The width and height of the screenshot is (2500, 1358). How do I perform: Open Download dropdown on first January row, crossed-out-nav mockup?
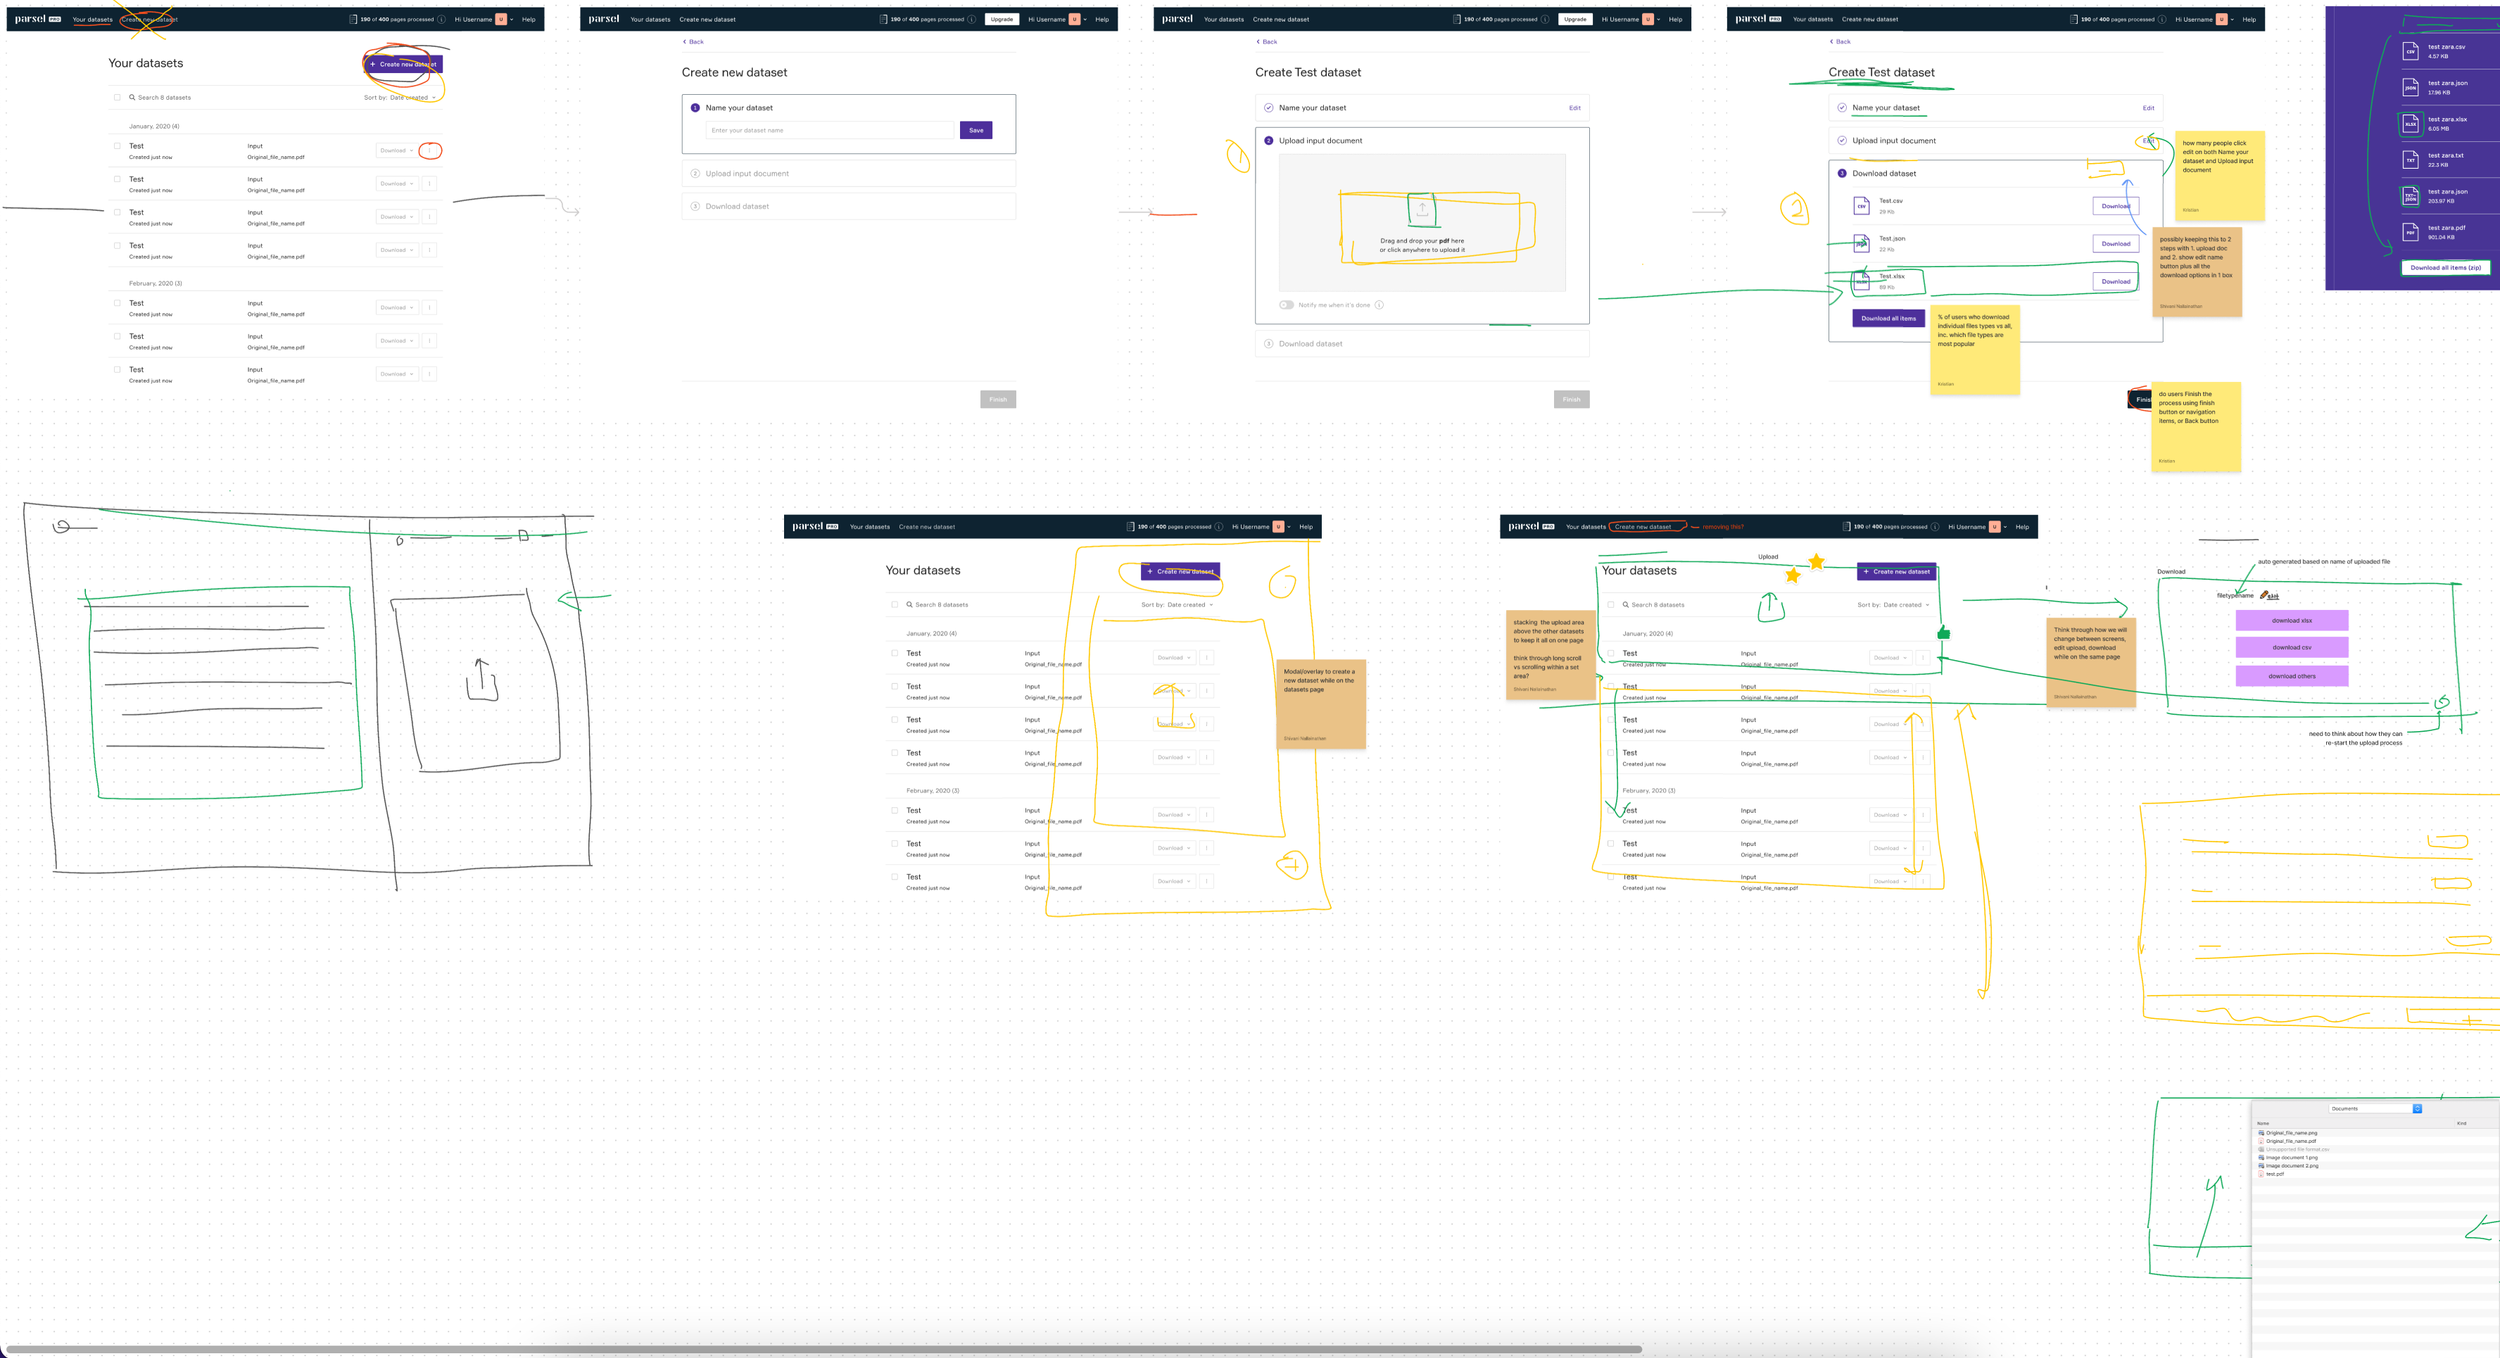tap(397, 150)
